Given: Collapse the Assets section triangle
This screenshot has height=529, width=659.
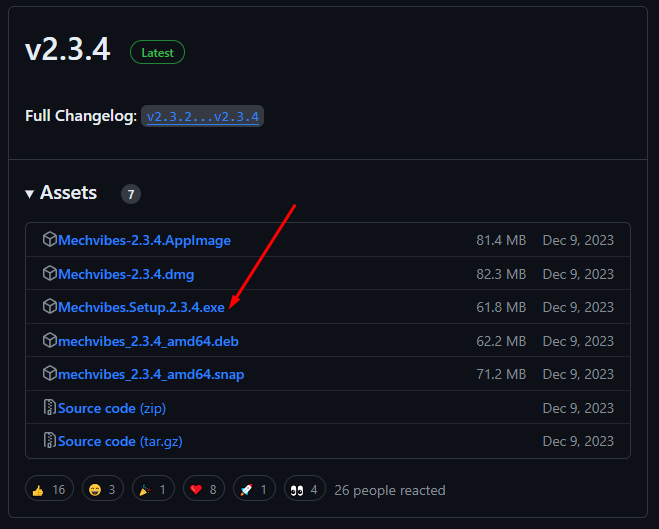Looking at the screenshot, I should (x=29, y=194).
